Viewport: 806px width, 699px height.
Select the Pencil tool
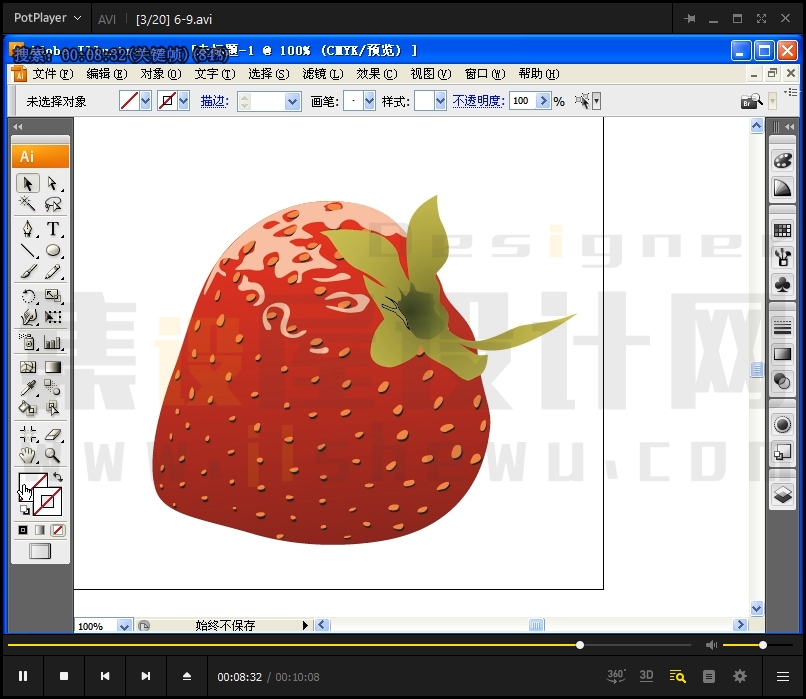(52, 271)
